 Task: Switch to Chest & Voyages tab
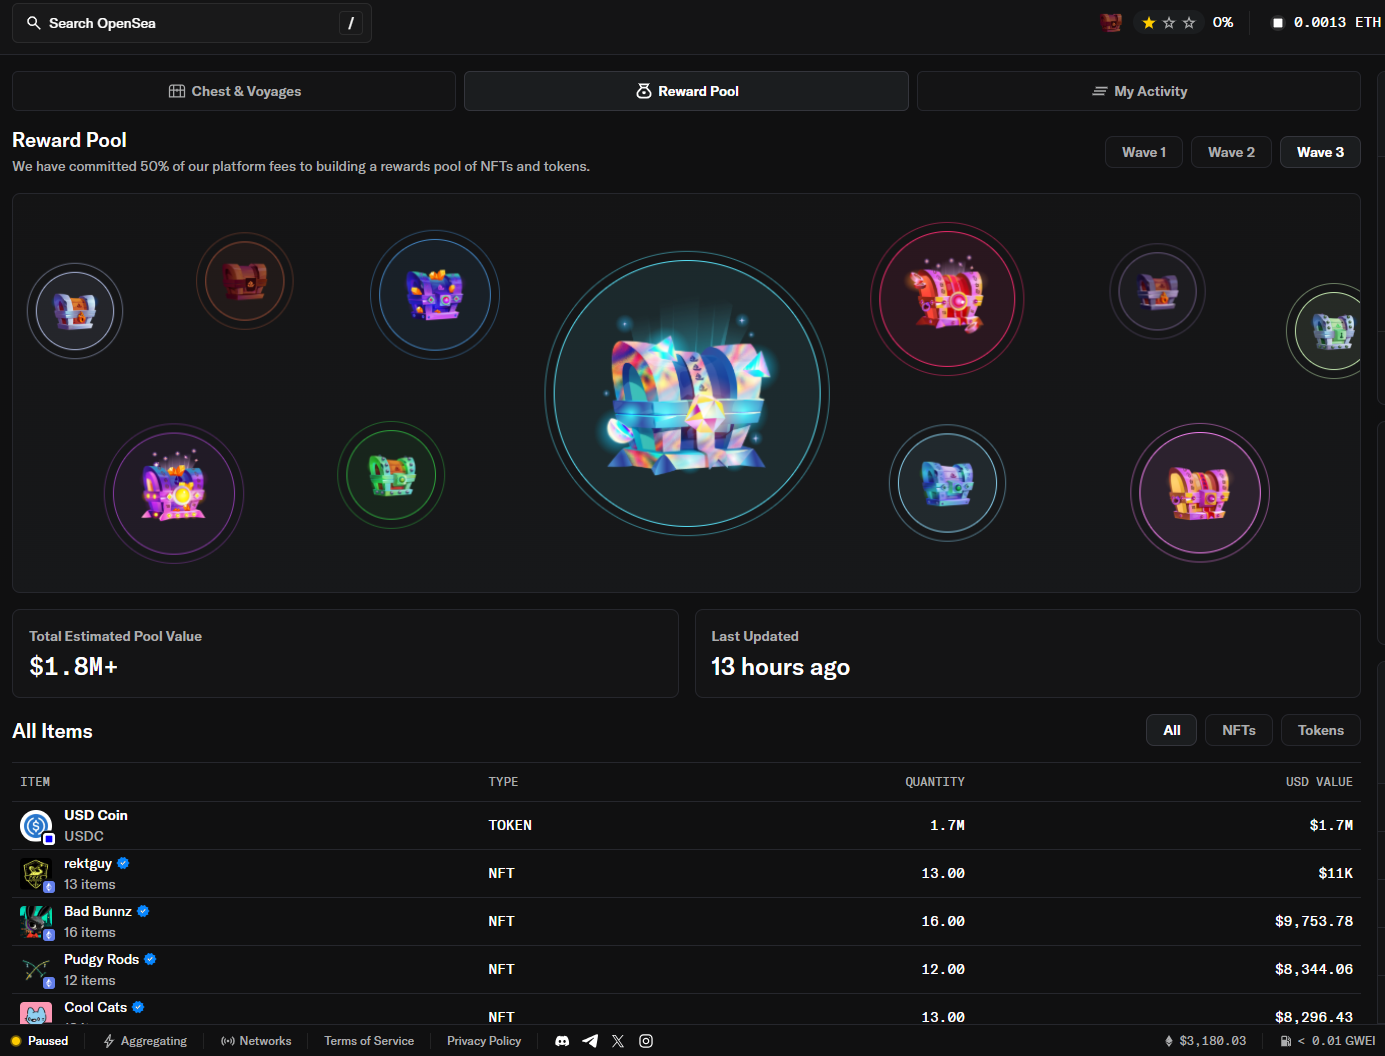(x=234, y=91)
